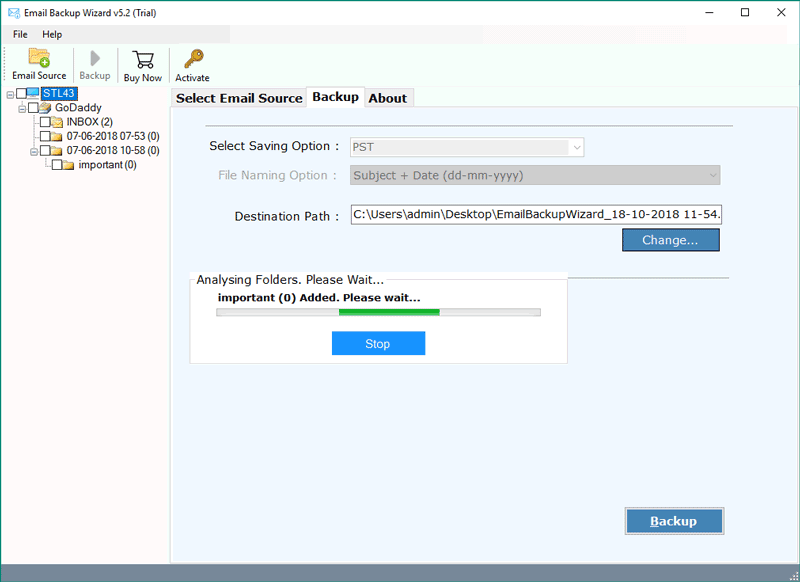The image size is (800, 582).
Task: Select the important (0) tree label
Action: pos(107,165)
